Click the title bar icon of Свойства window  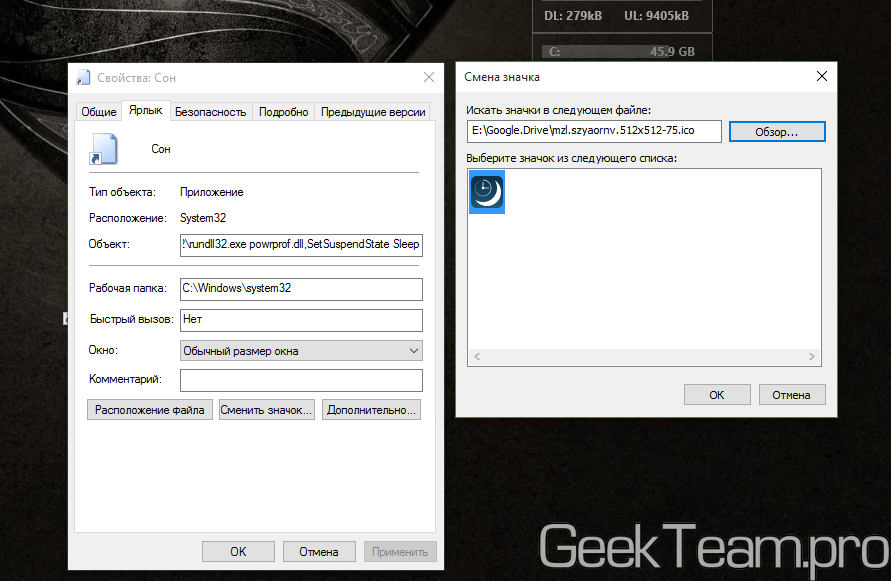click(x=83, y=77)
